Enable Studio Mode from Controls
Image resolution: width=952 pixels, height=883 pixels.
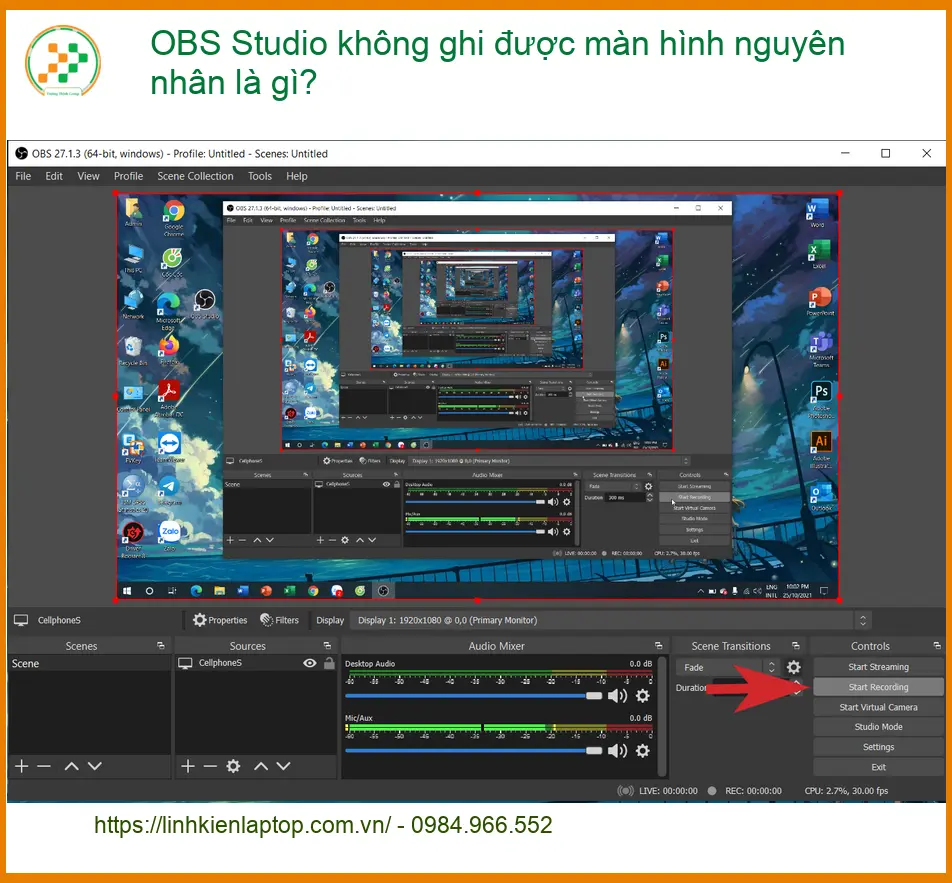click(x=879, y=727)
